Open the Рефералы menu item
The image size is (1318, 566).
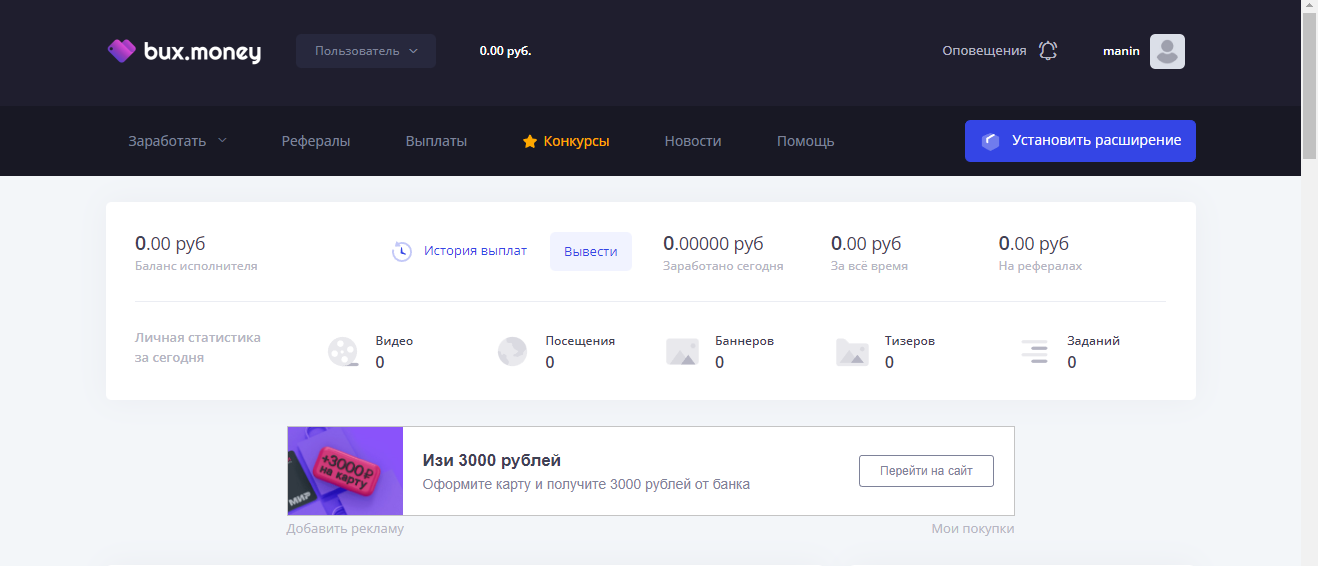tap(316, 141)
